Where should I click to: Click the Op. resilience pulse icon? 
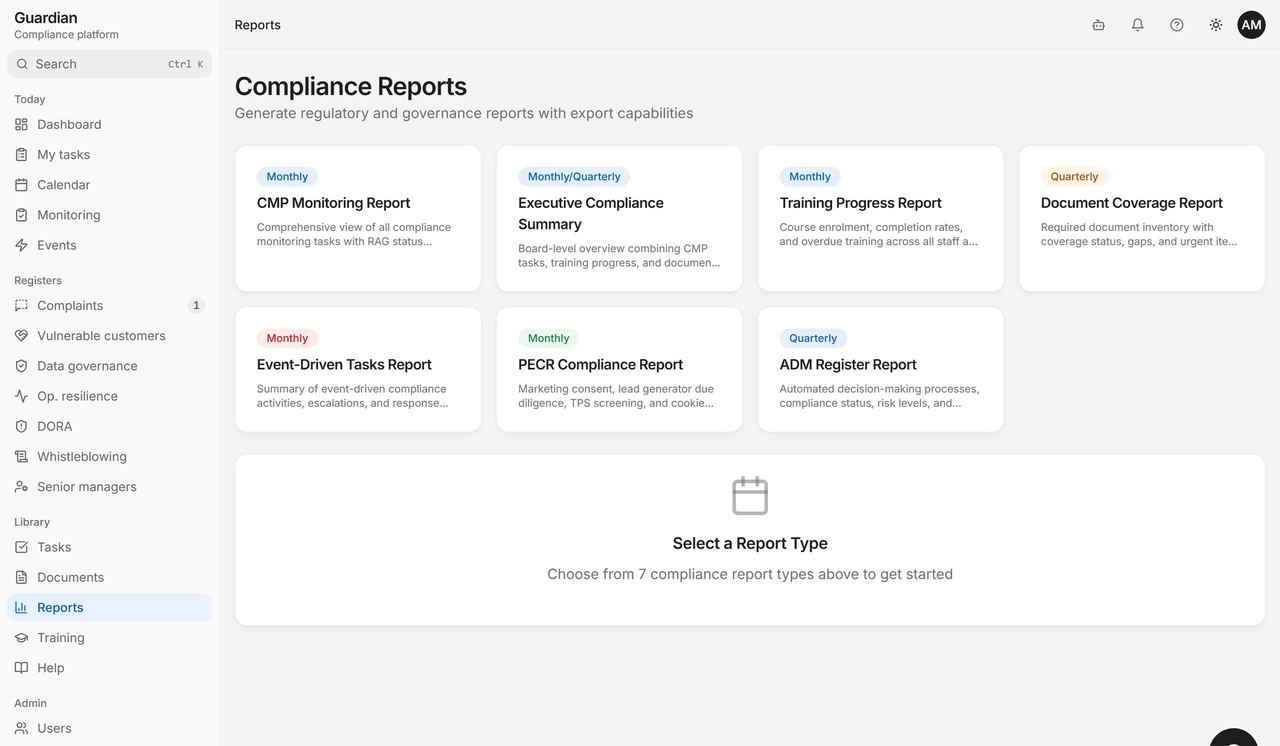click(21, 395)
